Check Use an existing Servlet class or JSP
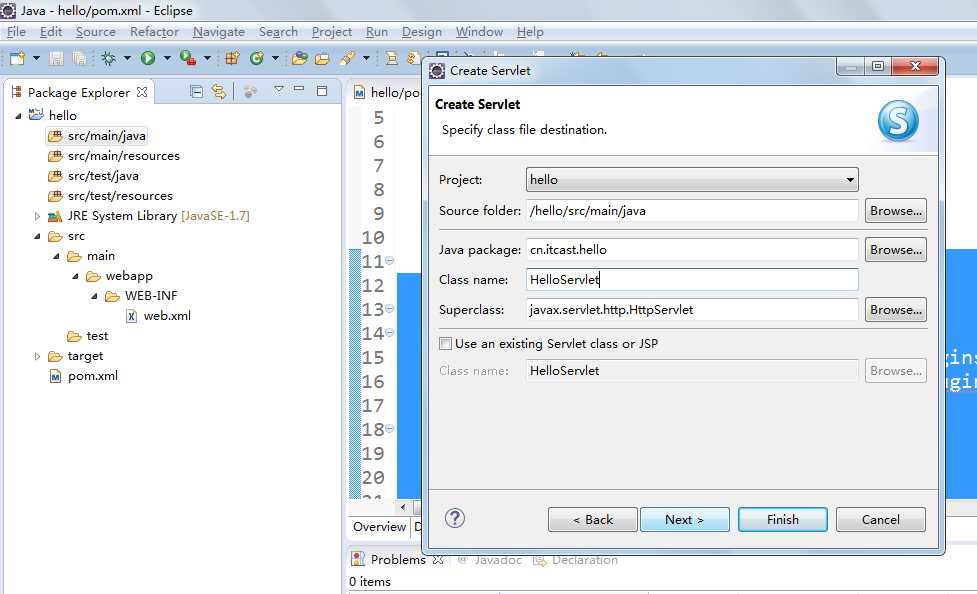The height and width of the screenshot is (594, 977). click(x=446, y=343)
